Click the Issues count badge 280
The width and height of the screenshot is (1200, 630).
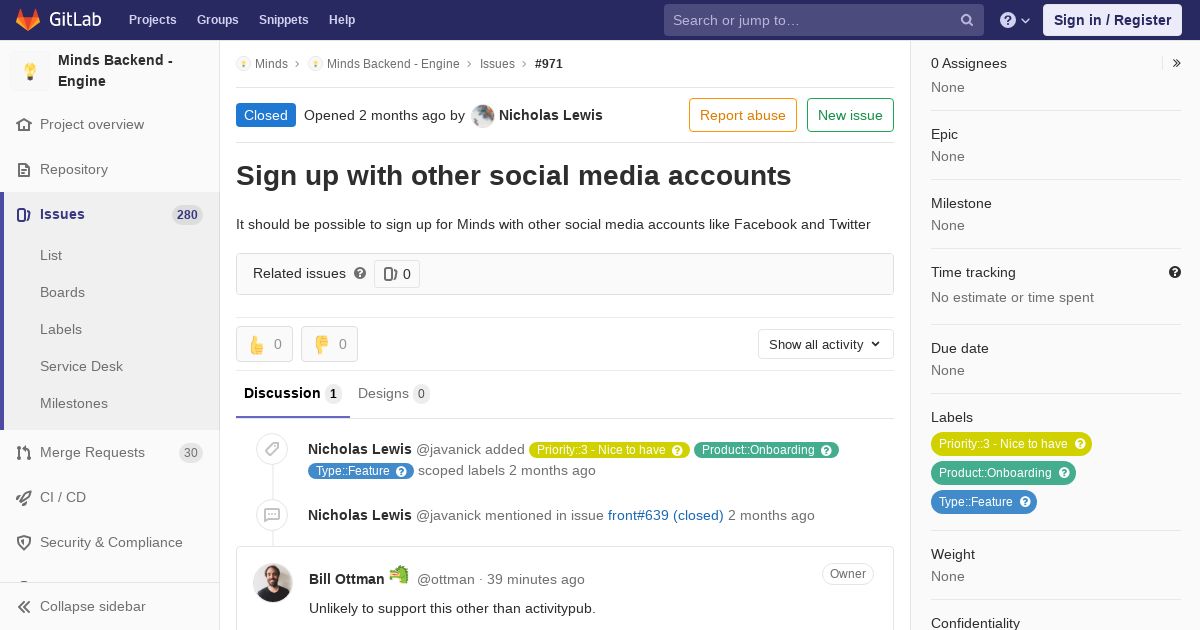187,215
